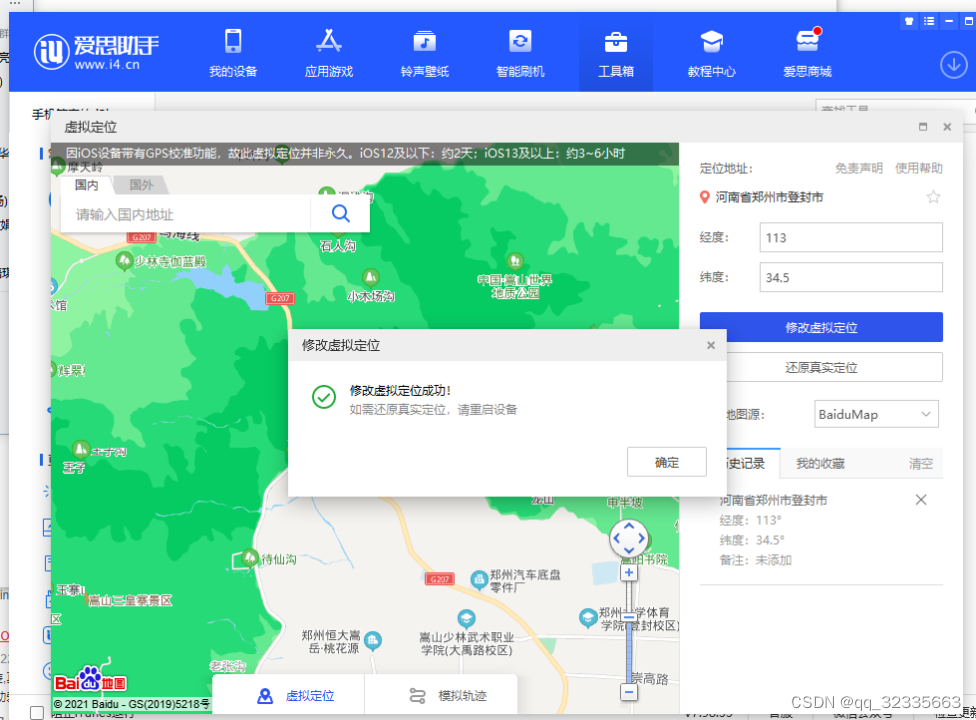Select the 工具箱 toolbox tab
Screen dimensions: 976x720
616,53
